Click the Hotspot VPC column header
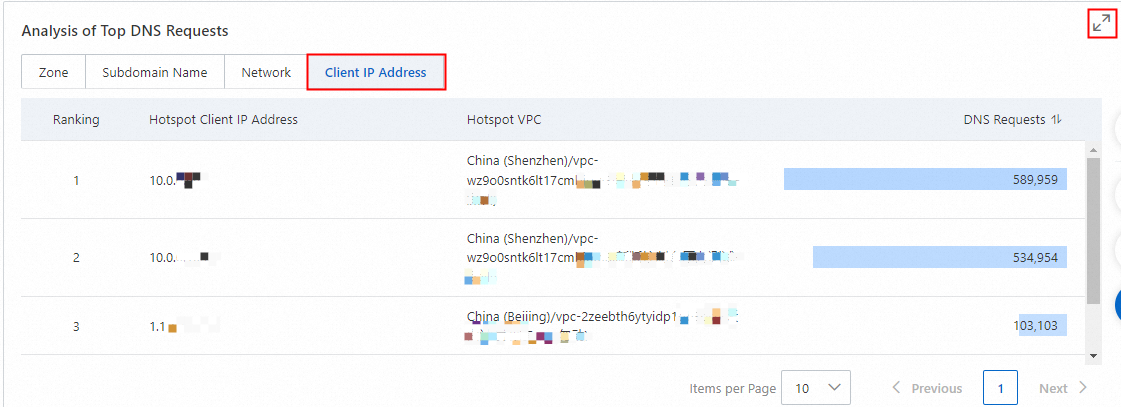The height and width of the screenshot is (407, 1121). [x=503, y=120]
